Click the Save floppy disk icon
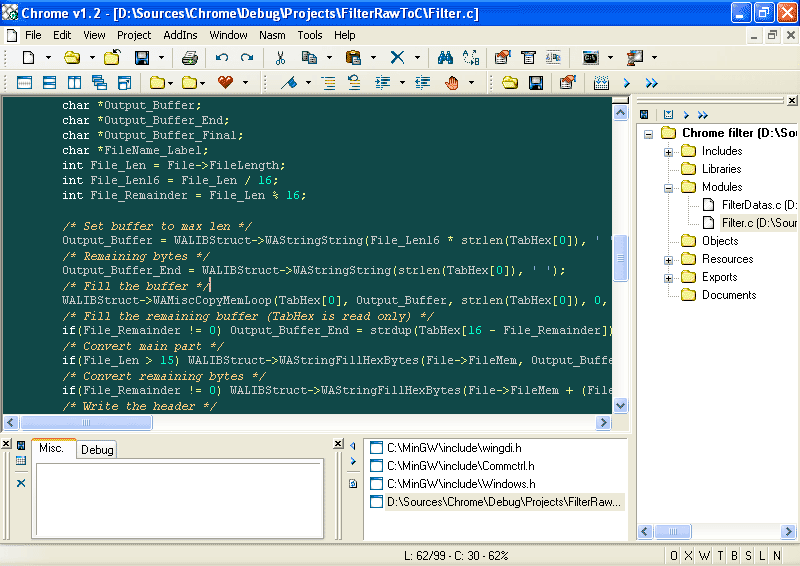The width and height of the screenshot is (800, 566). [x=141, y=58]
